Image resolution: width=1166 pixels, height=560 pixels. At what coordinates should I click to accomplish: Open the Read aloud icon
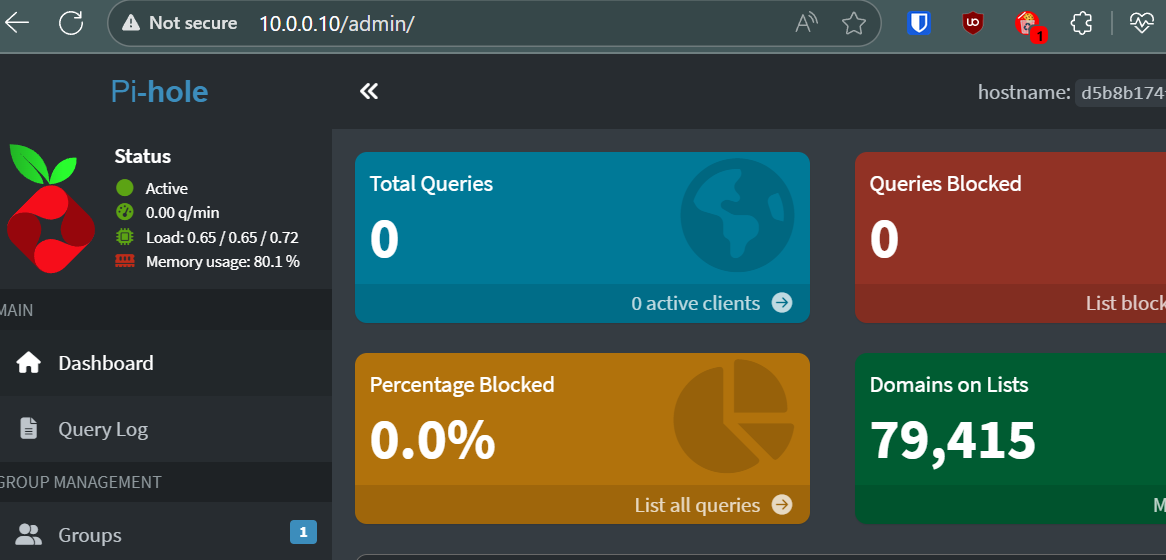coord(806,23)
